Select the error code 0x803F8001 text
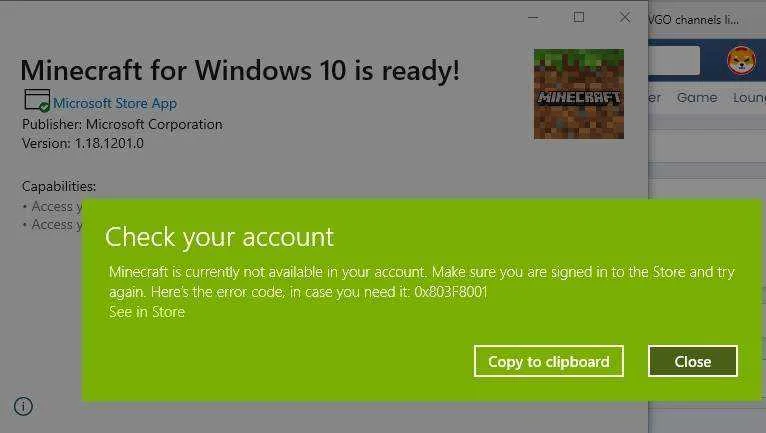This screenshot has width=766, height=433. pyautogui.click(x=450, y=292)
